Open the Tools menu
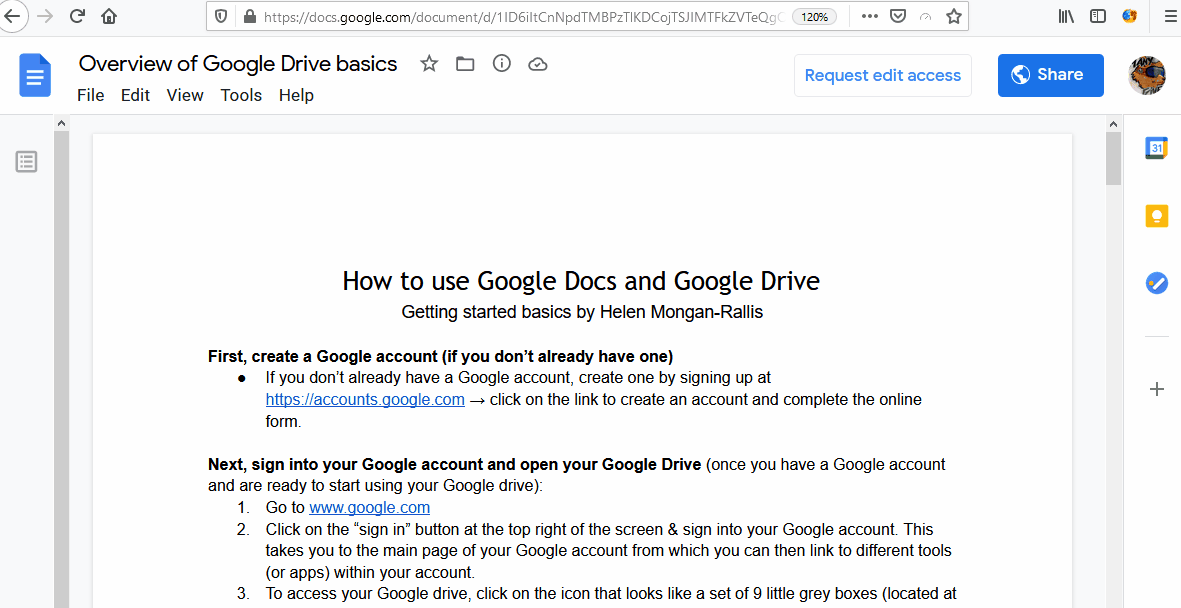Image resolution: width=1181 pixels, height=608 pixels. pos(241,95)
